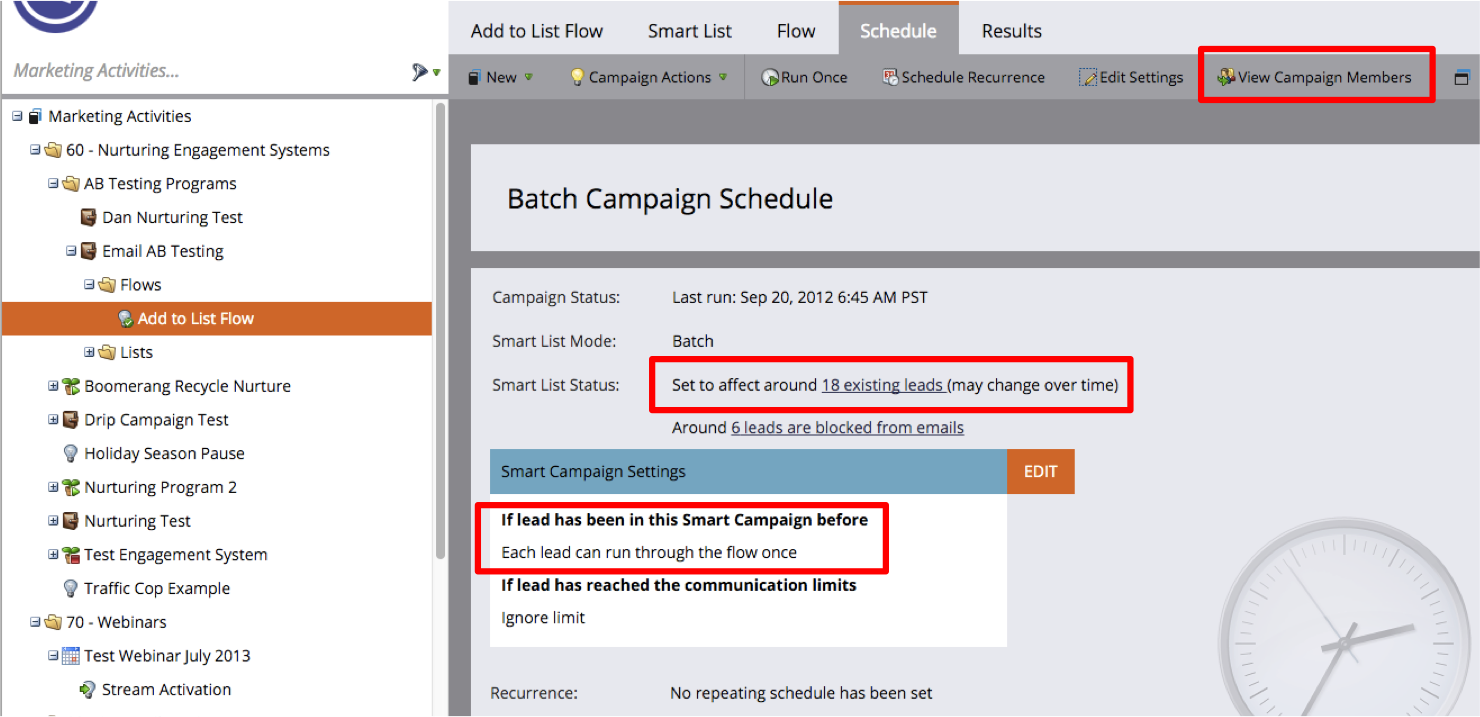Click the Marketing Activities search field

[x=200, y=71]
